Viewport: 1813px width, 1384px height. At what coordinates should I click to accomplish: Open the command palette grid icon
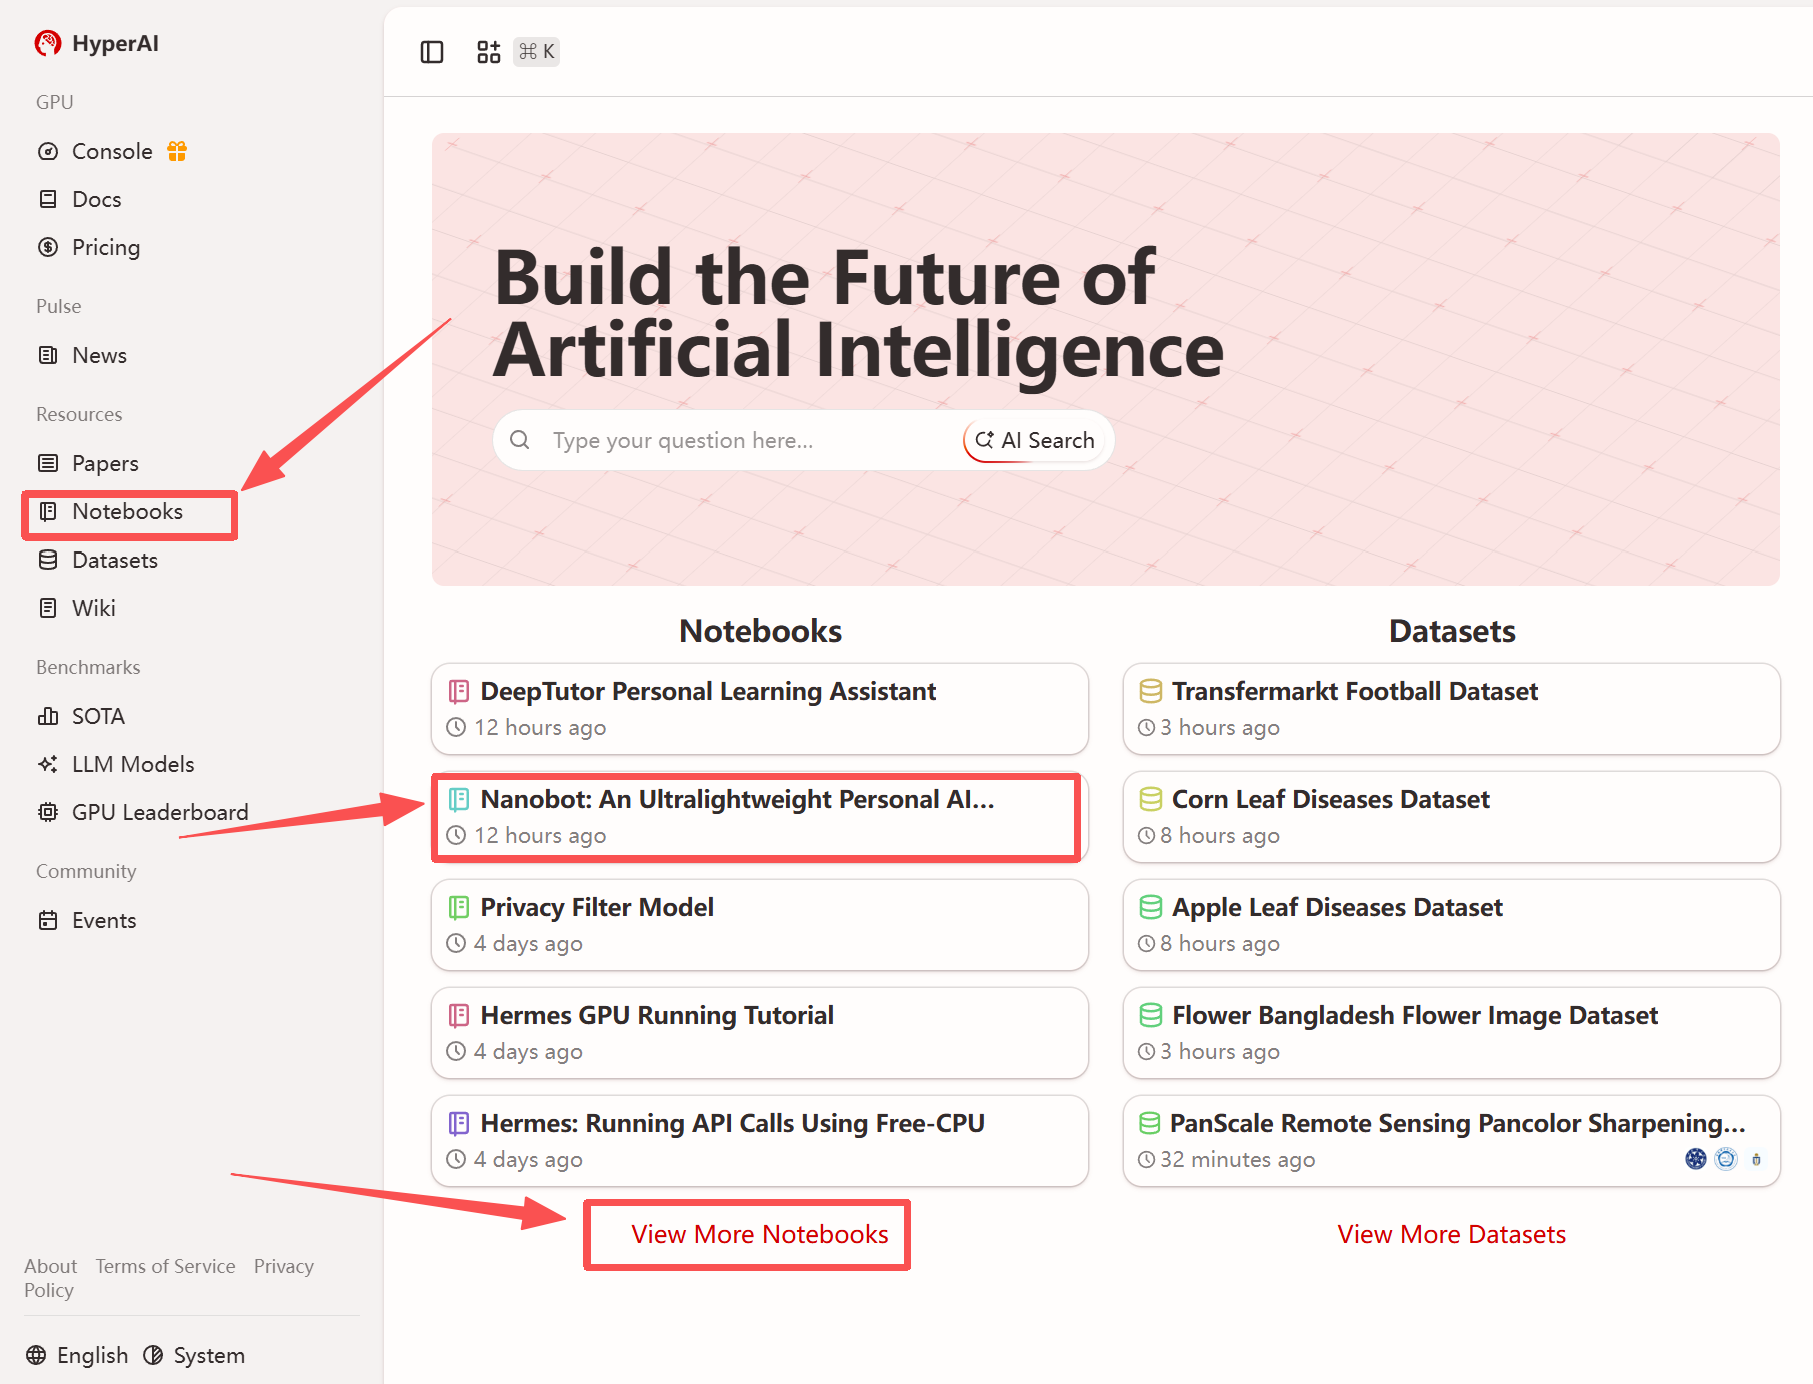tap(488, 52)
